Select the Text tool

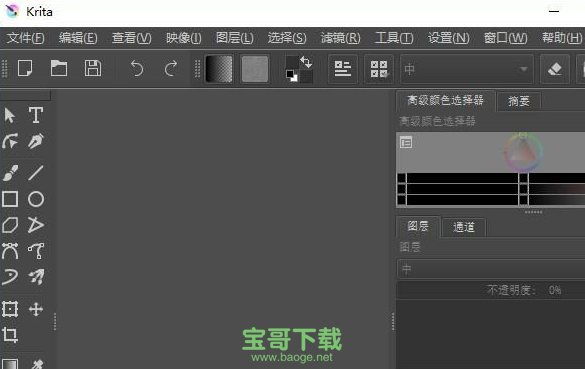click(36, 115)
